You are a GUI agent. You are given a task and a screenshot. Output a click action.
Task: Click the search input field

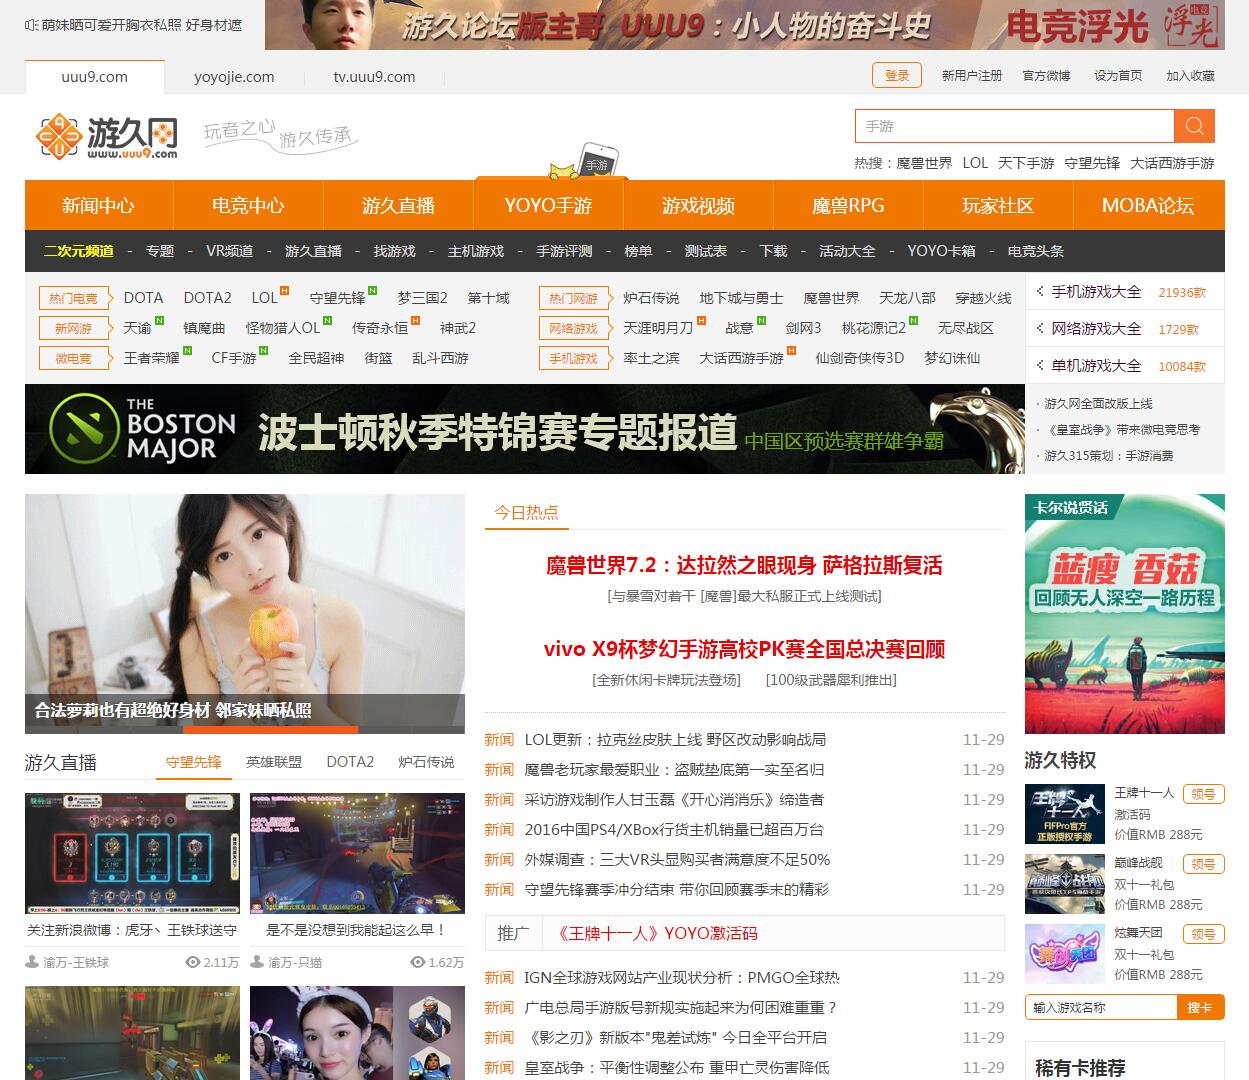click(1014, 126)
